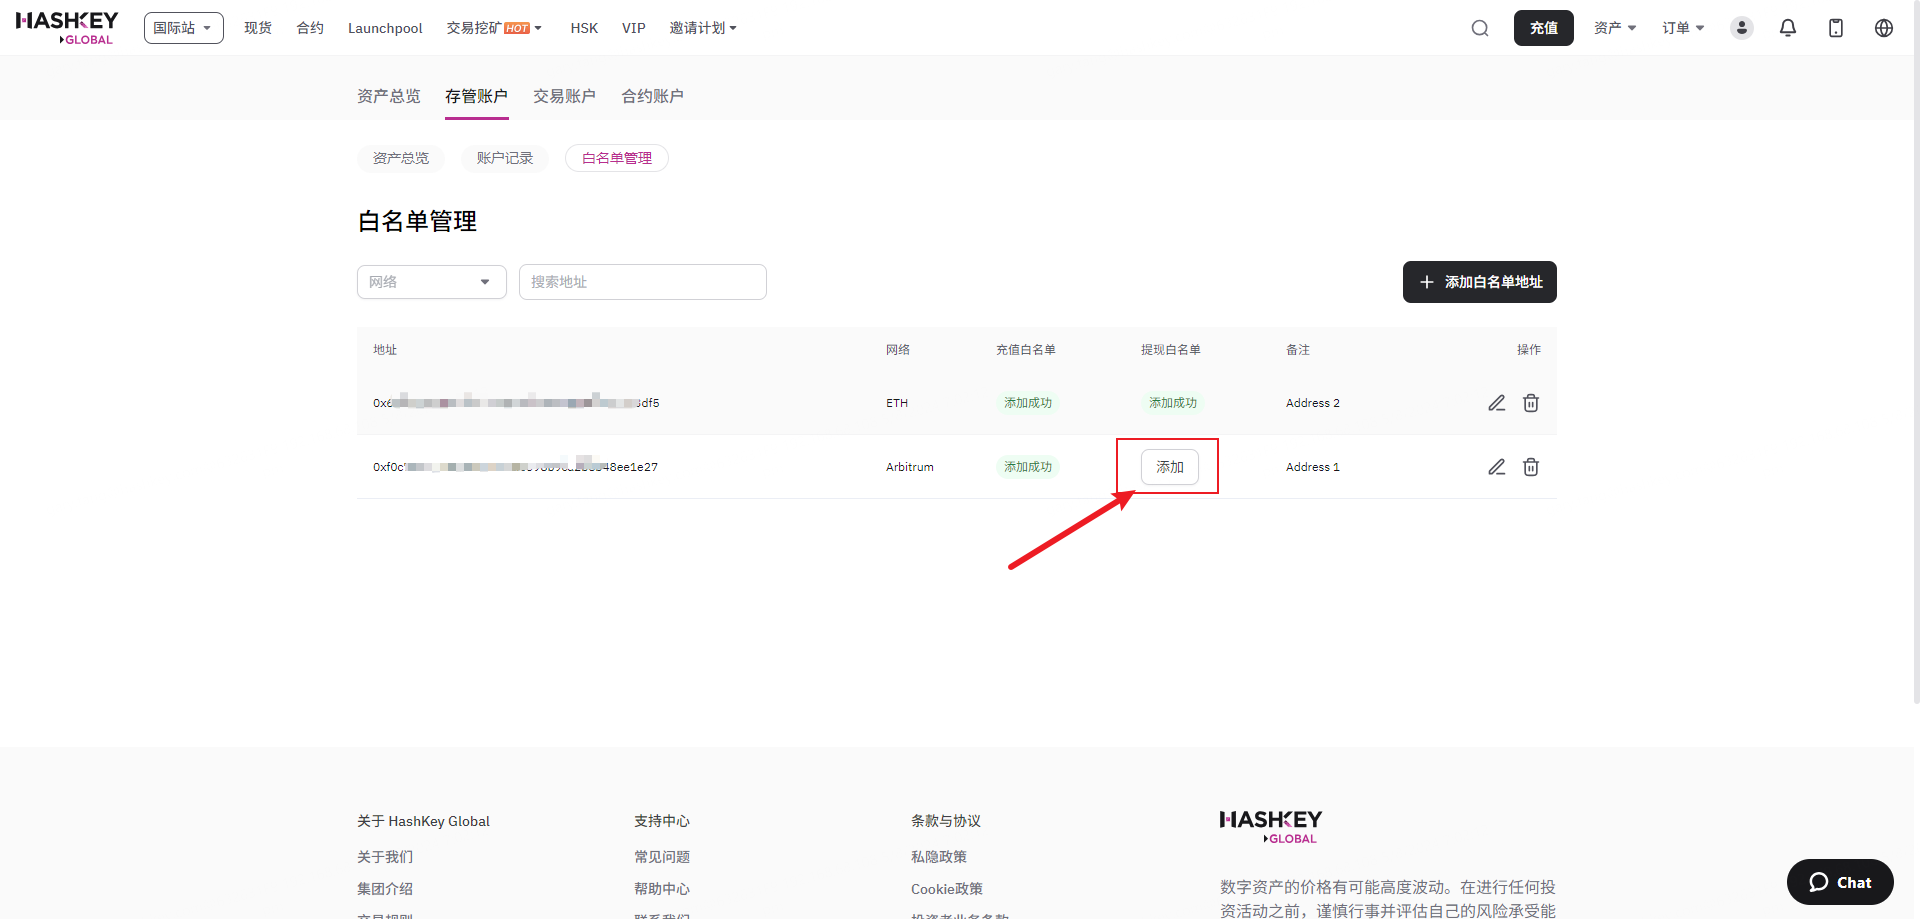Click the Arbitrum network cell
Viewport: 1920px width, 919px height.
click(910, 467)
